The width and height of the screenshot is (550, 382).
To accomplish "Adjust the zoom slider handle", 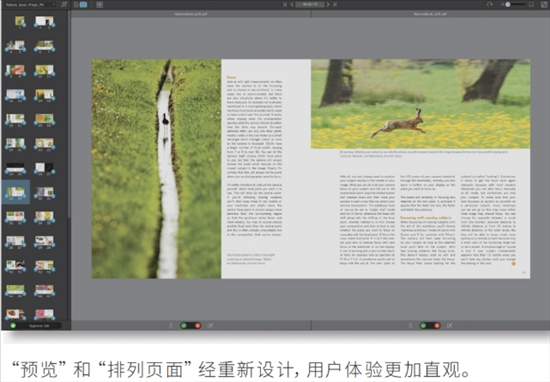I will [x=508, y=5].
